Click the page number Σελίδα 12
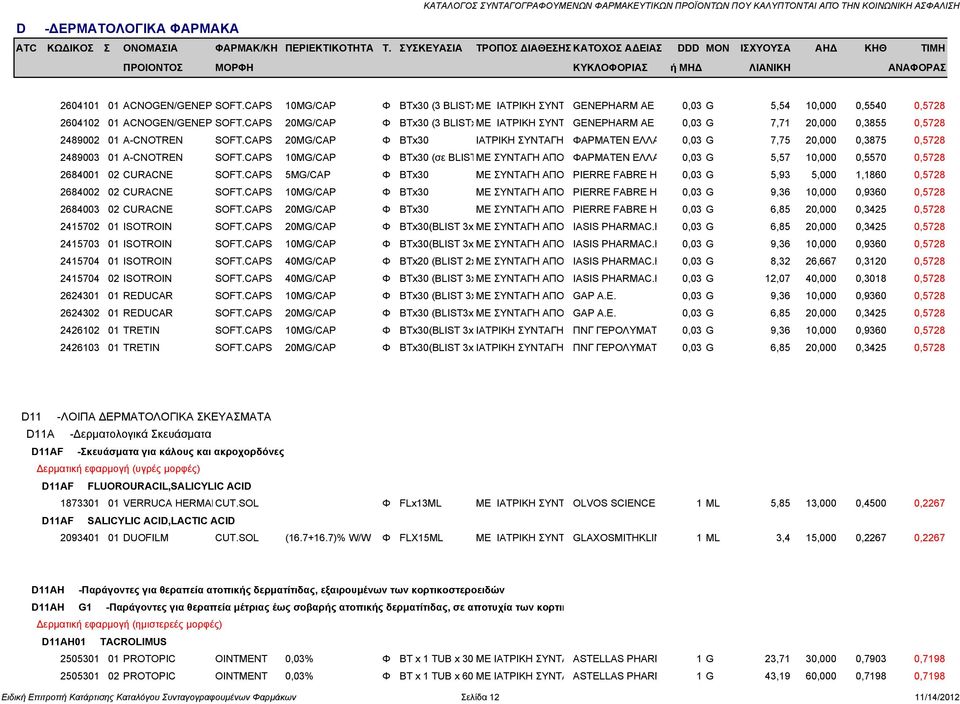 480,697
